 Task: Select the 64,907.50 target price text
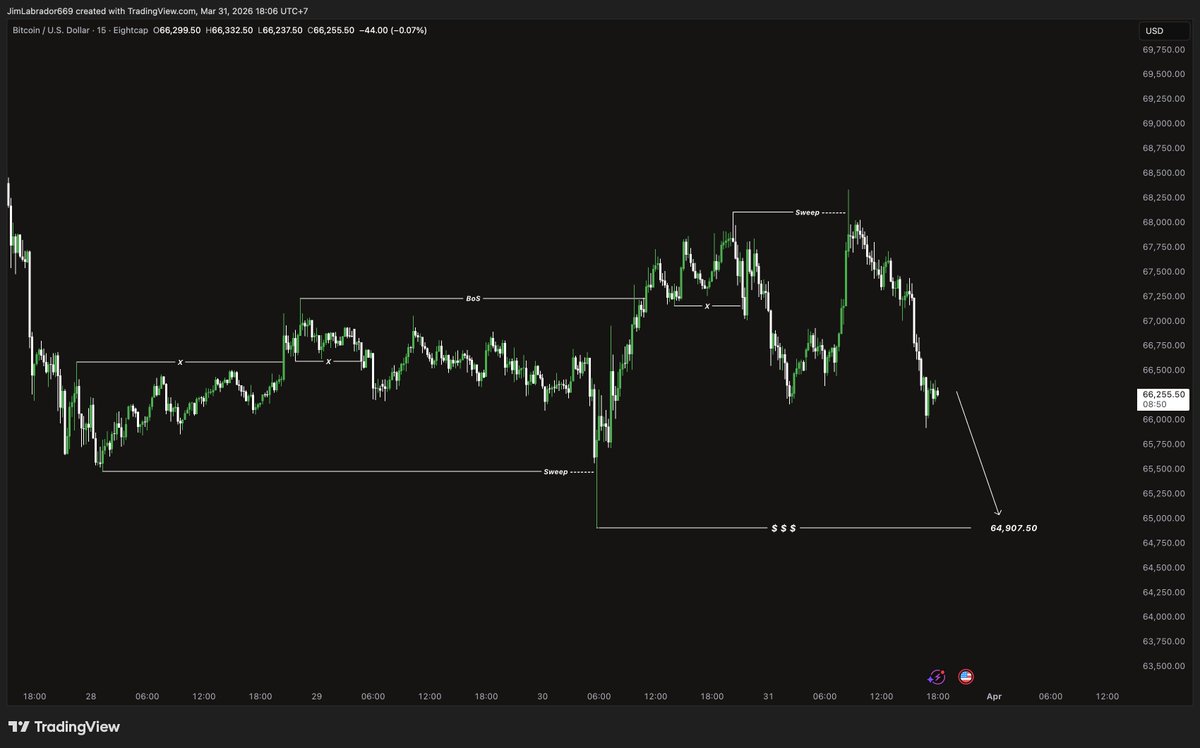click(x=1014, y=527)
